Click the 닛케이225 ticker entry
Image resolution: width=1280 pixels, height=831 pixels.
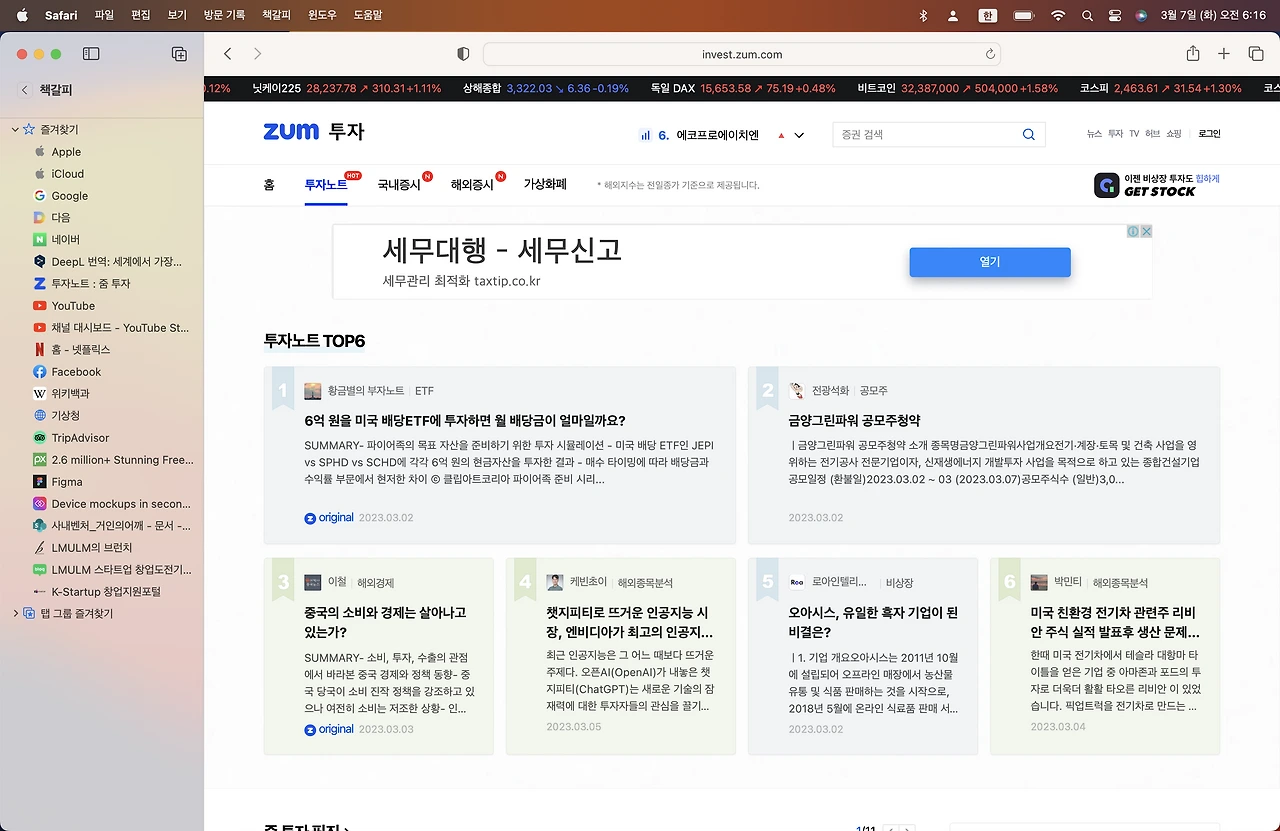347,88
